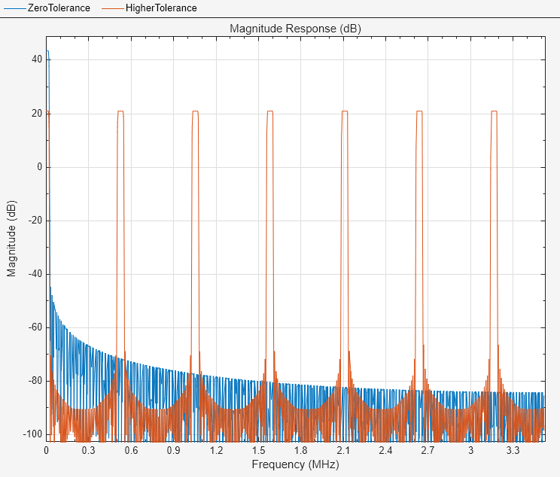Select the orange peak near 2.1 MHz

[345, 111]
